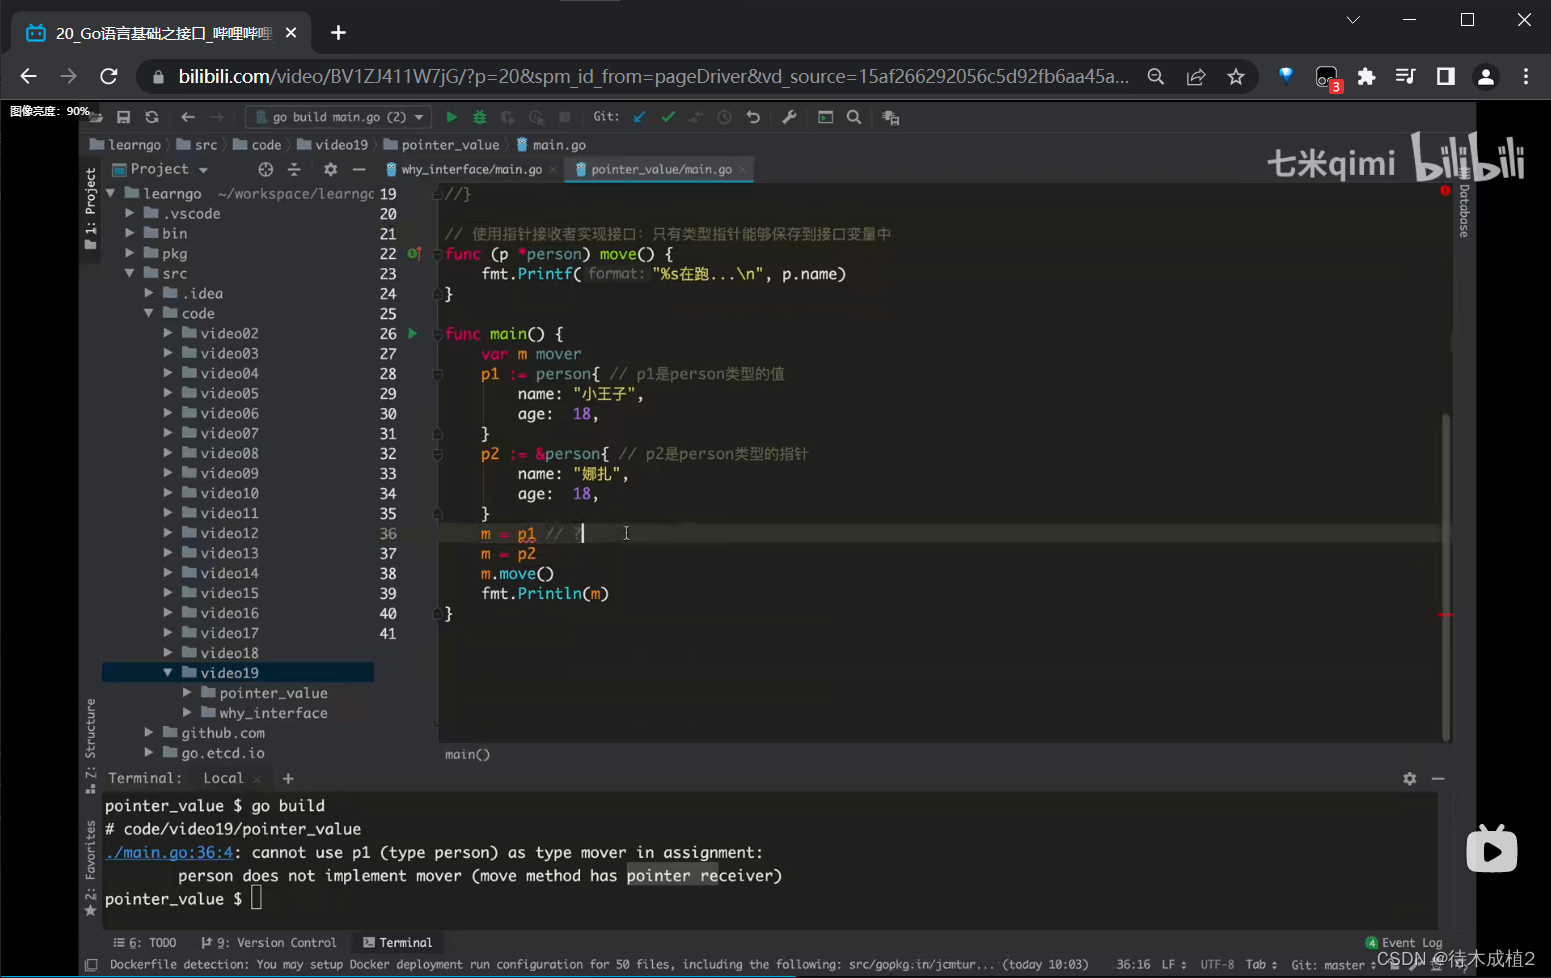Click the implements gutter icon at line 22

coord(413,254)
